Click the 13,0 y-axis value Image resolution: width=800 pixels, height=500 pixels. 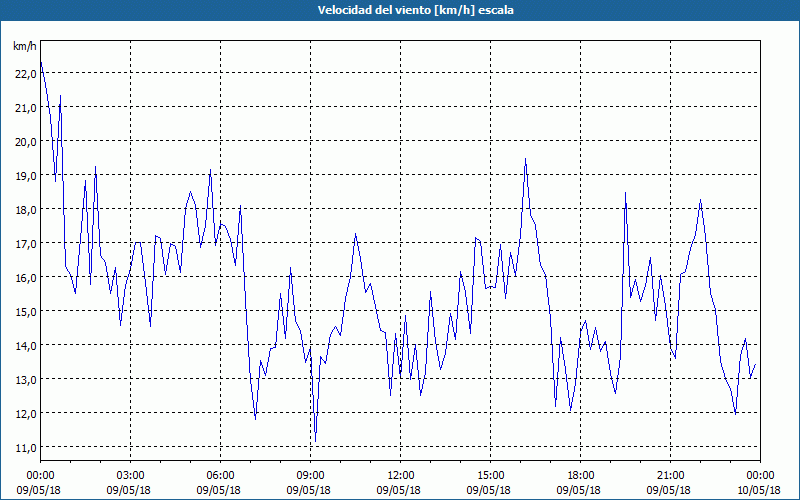(x=26, y=380)
